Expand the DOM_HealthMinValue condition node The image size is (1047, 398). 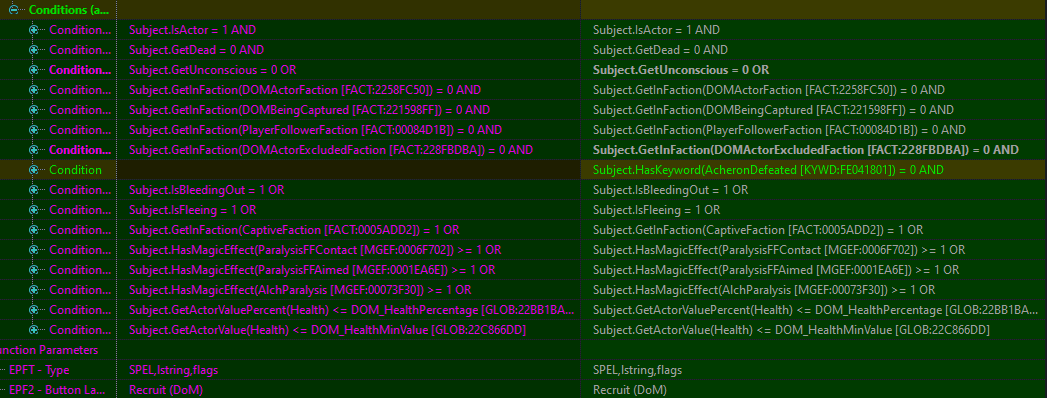(33, 330)
